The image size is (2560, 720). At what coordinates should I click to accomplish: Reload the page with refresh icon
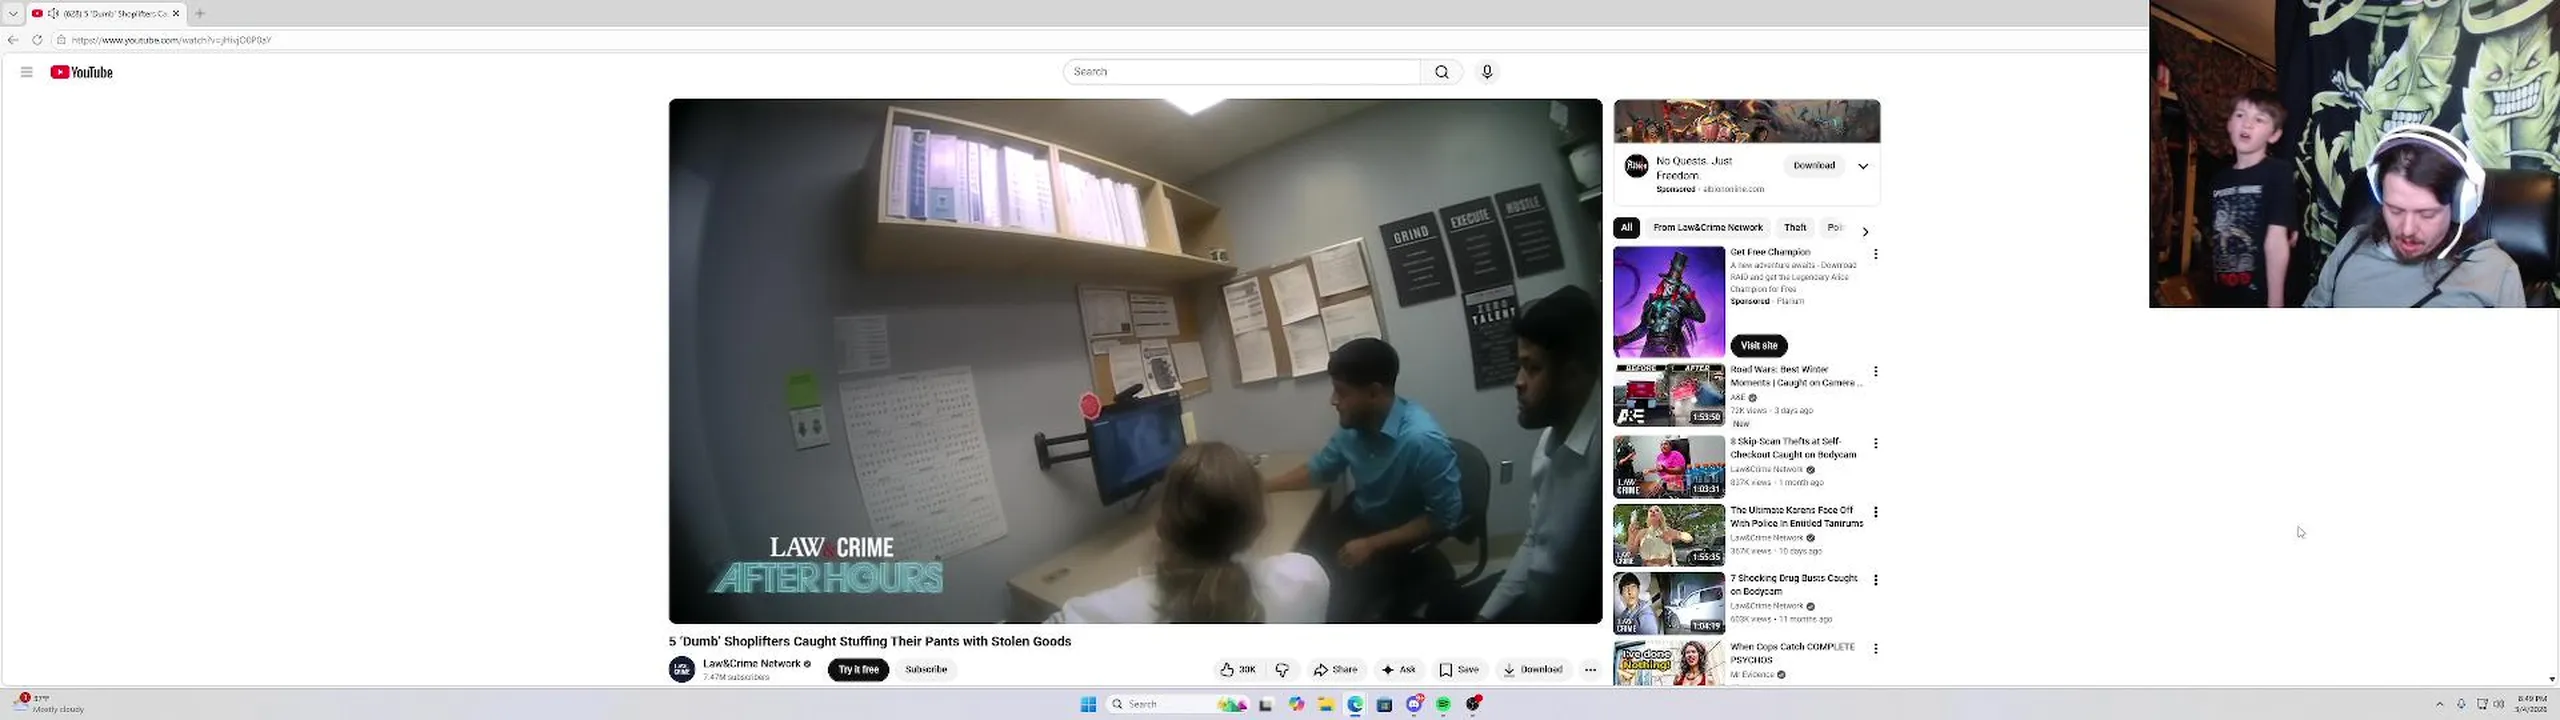point(37,40)
